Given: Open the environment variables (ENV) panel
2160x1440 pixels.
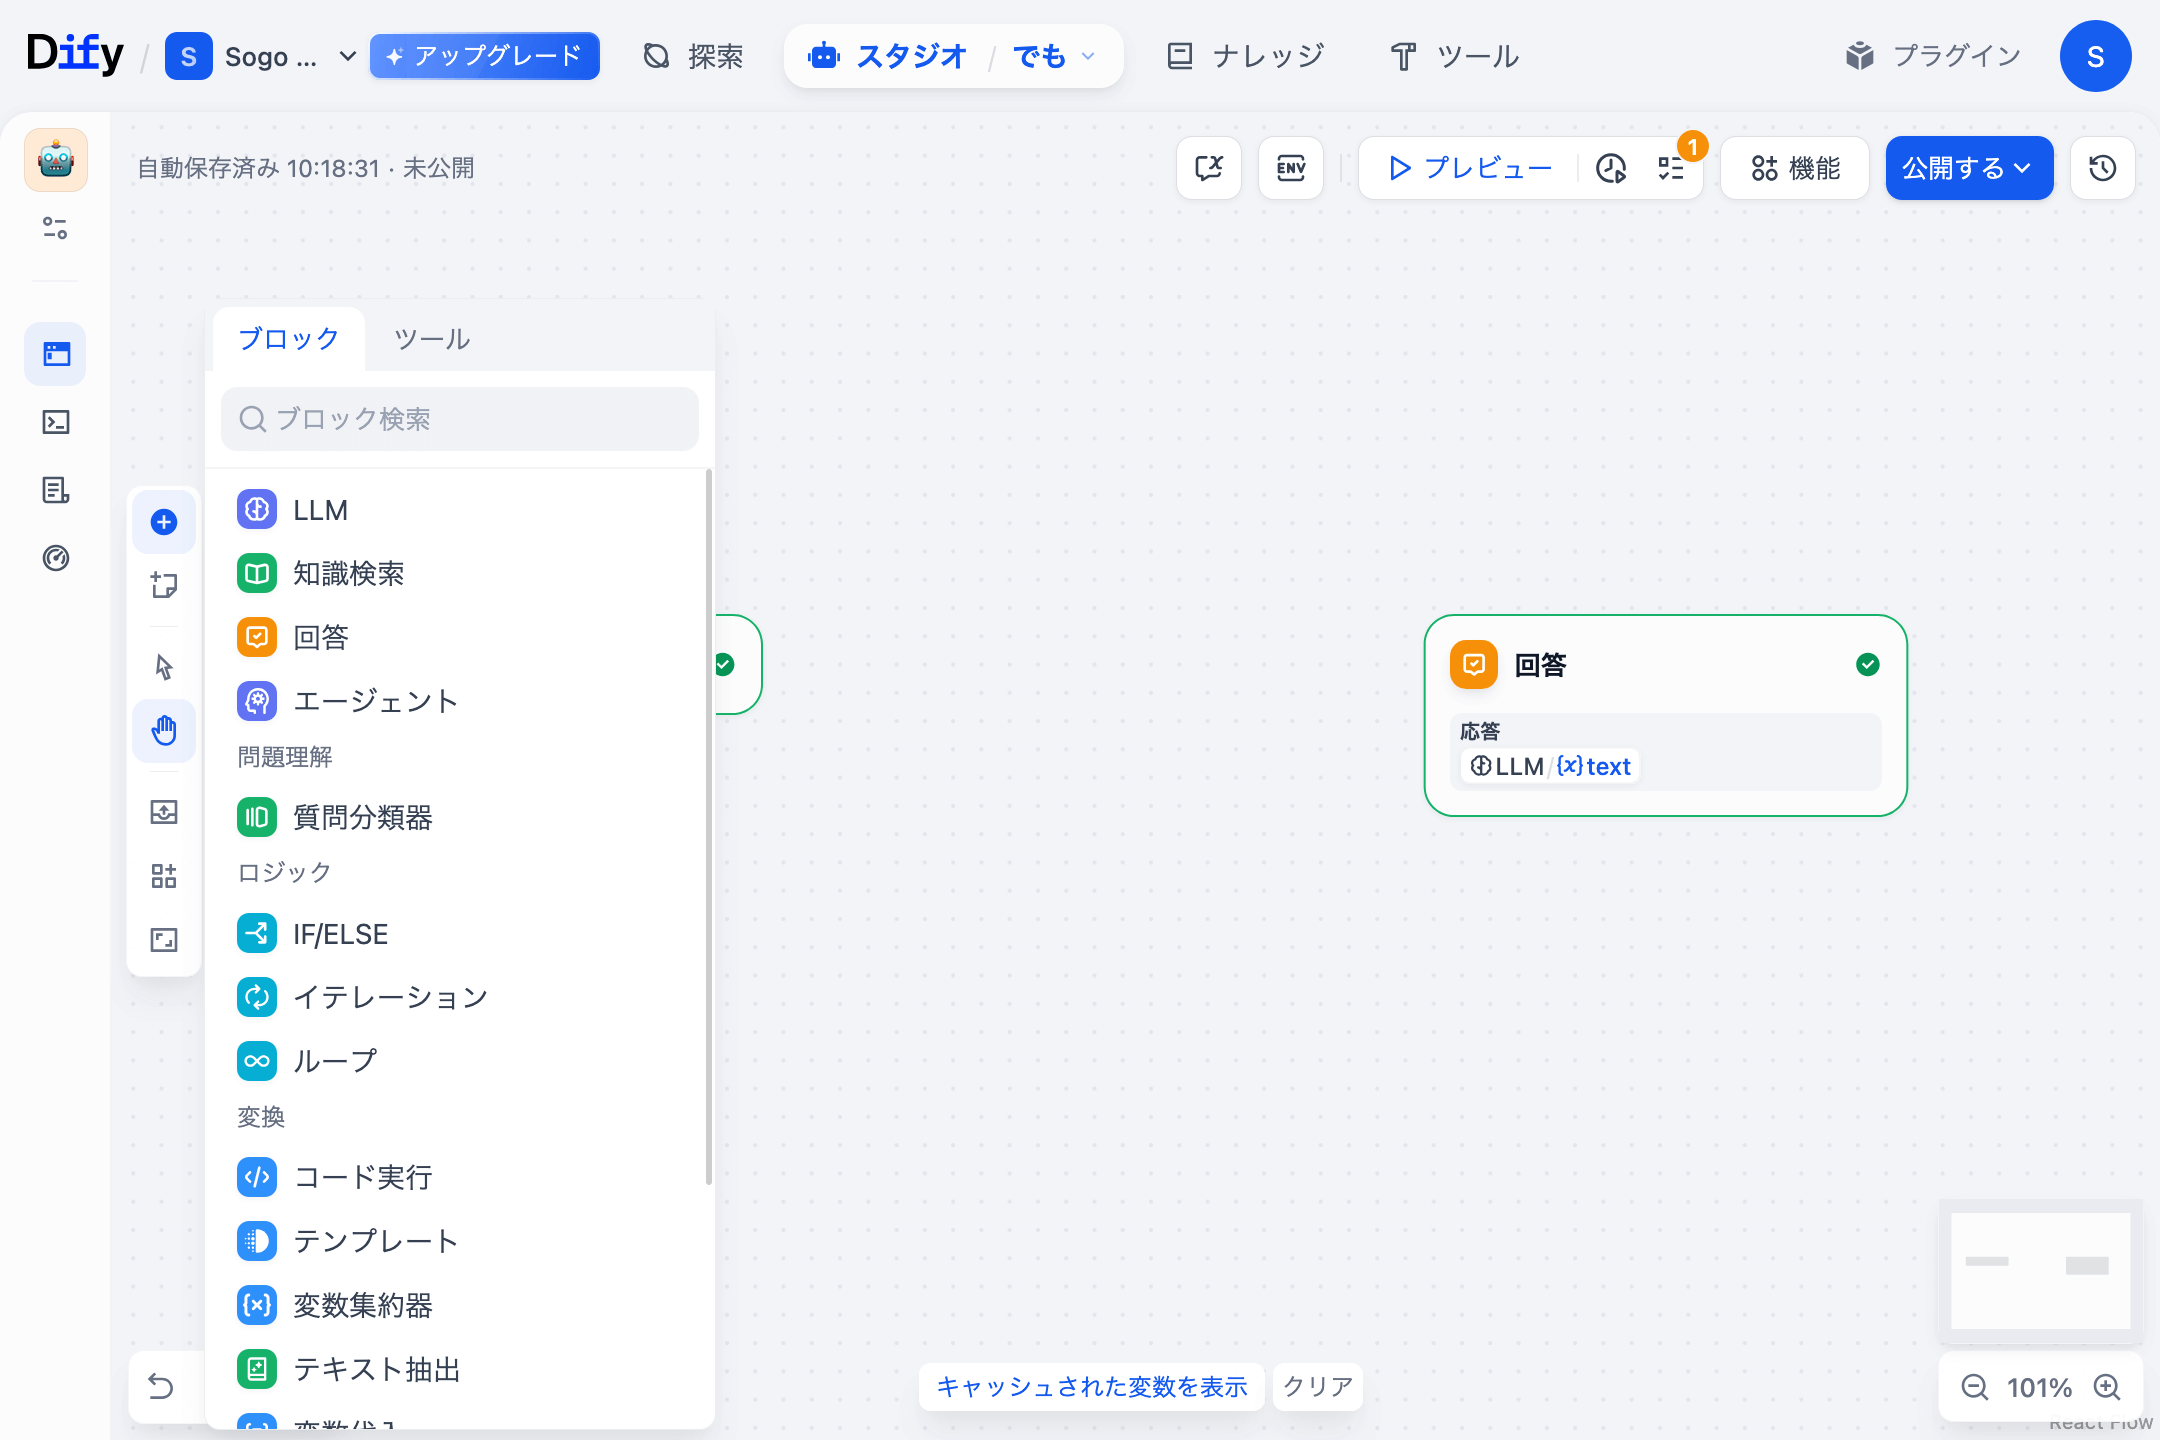Looking at the screenshot, I should [x=1290, y=168].
